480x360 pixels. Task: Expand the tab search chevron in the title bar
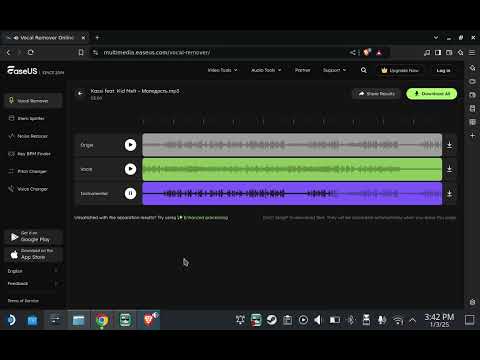(x=436, y=38)
